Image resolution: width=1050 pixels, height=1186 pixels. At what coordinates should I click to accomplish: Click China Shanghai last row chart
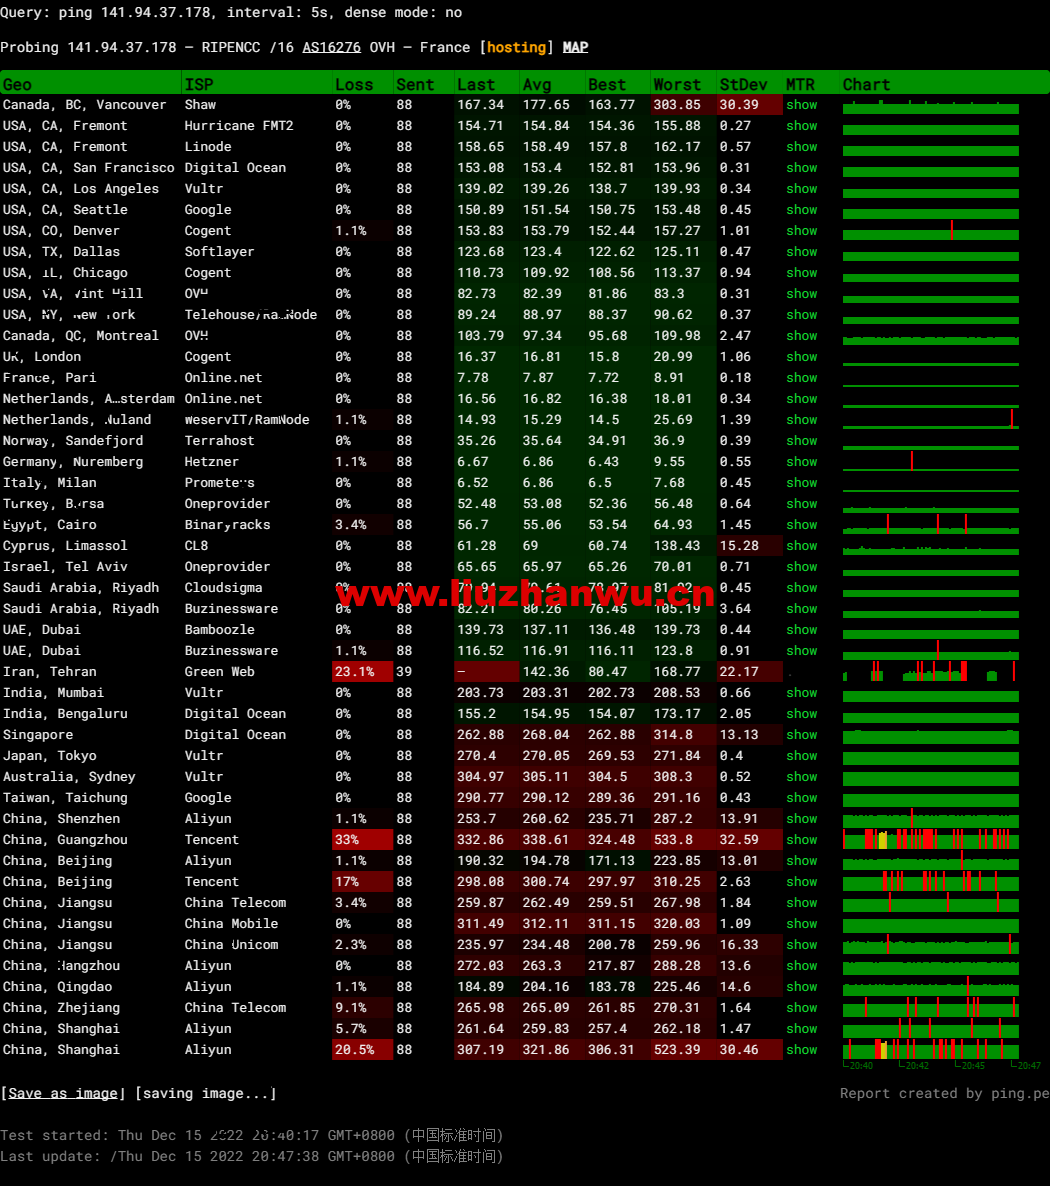(930, 1049)
